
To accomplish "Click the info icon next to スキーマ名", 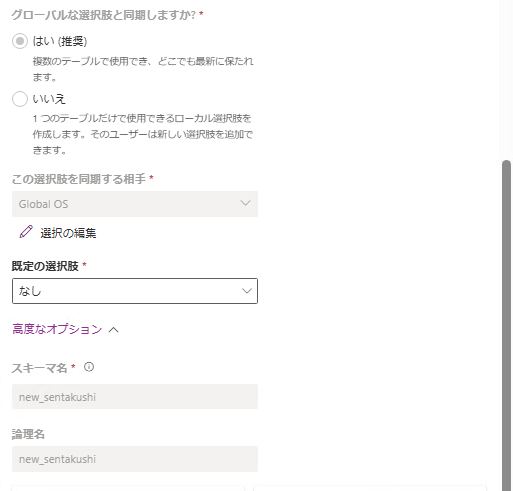I will pyautogui.click(x=89, y=367).
